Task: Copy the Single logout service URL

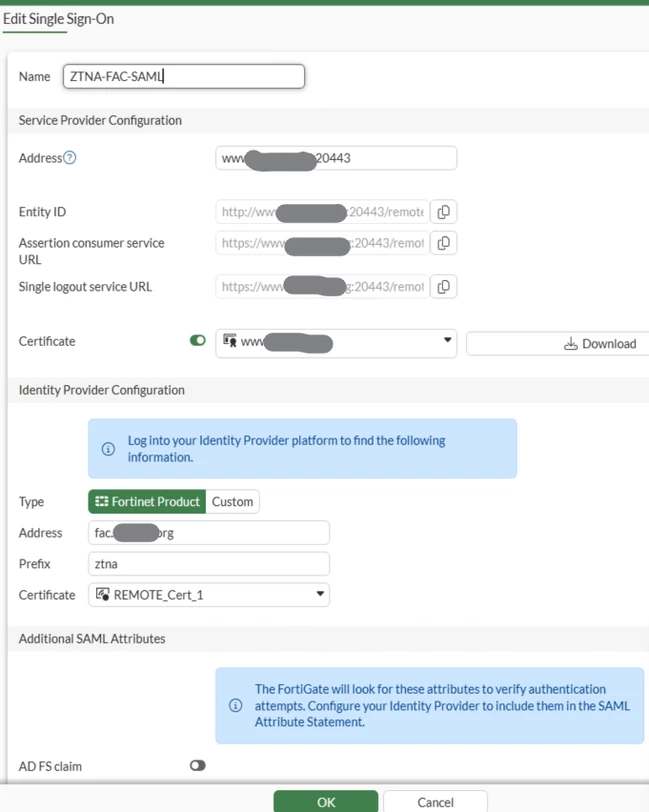Action: (443, 286)
